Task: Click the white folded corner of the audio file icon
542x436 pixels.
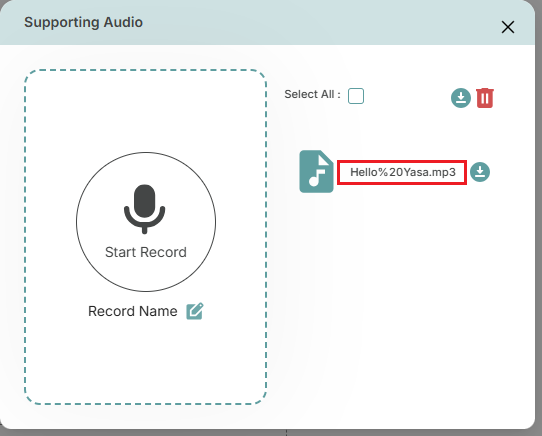Action: pos(324,159)
